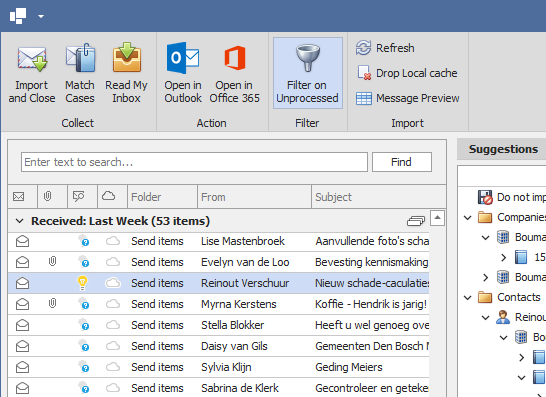Collapse the Contacts folder node
This screenshot has width=546, height=397.
click(x=468, y=298)
